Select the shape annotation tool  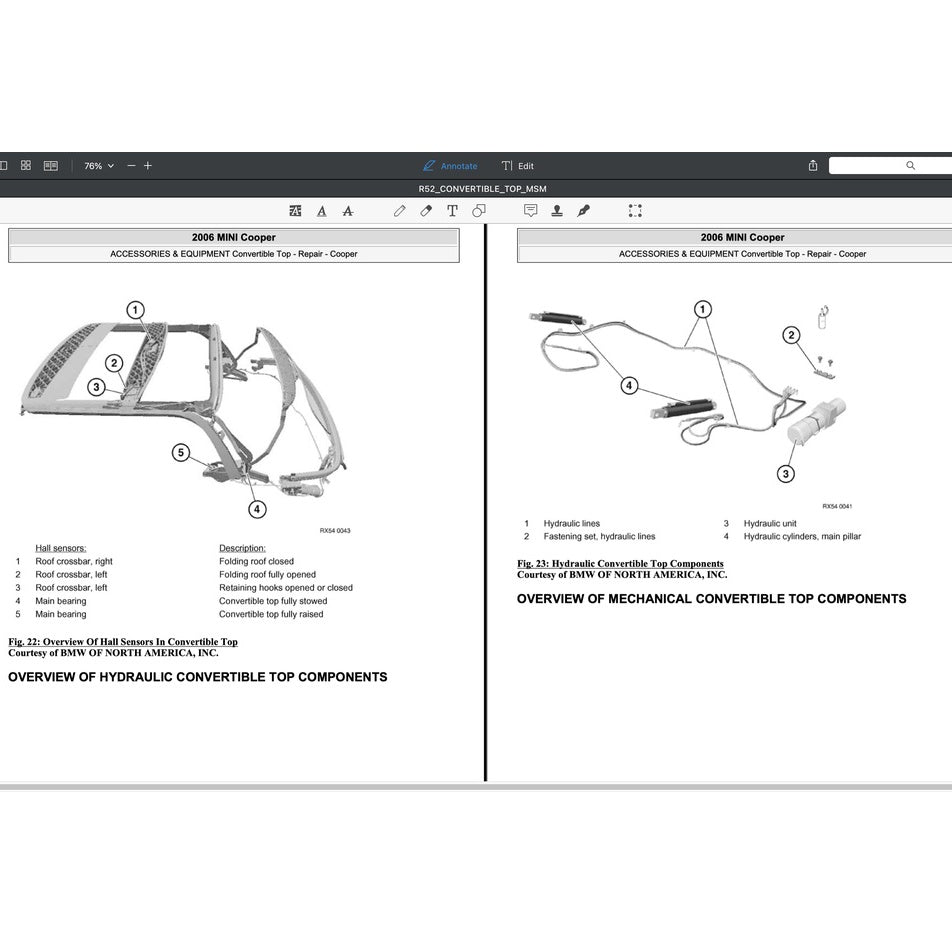[x=478, y=211]
